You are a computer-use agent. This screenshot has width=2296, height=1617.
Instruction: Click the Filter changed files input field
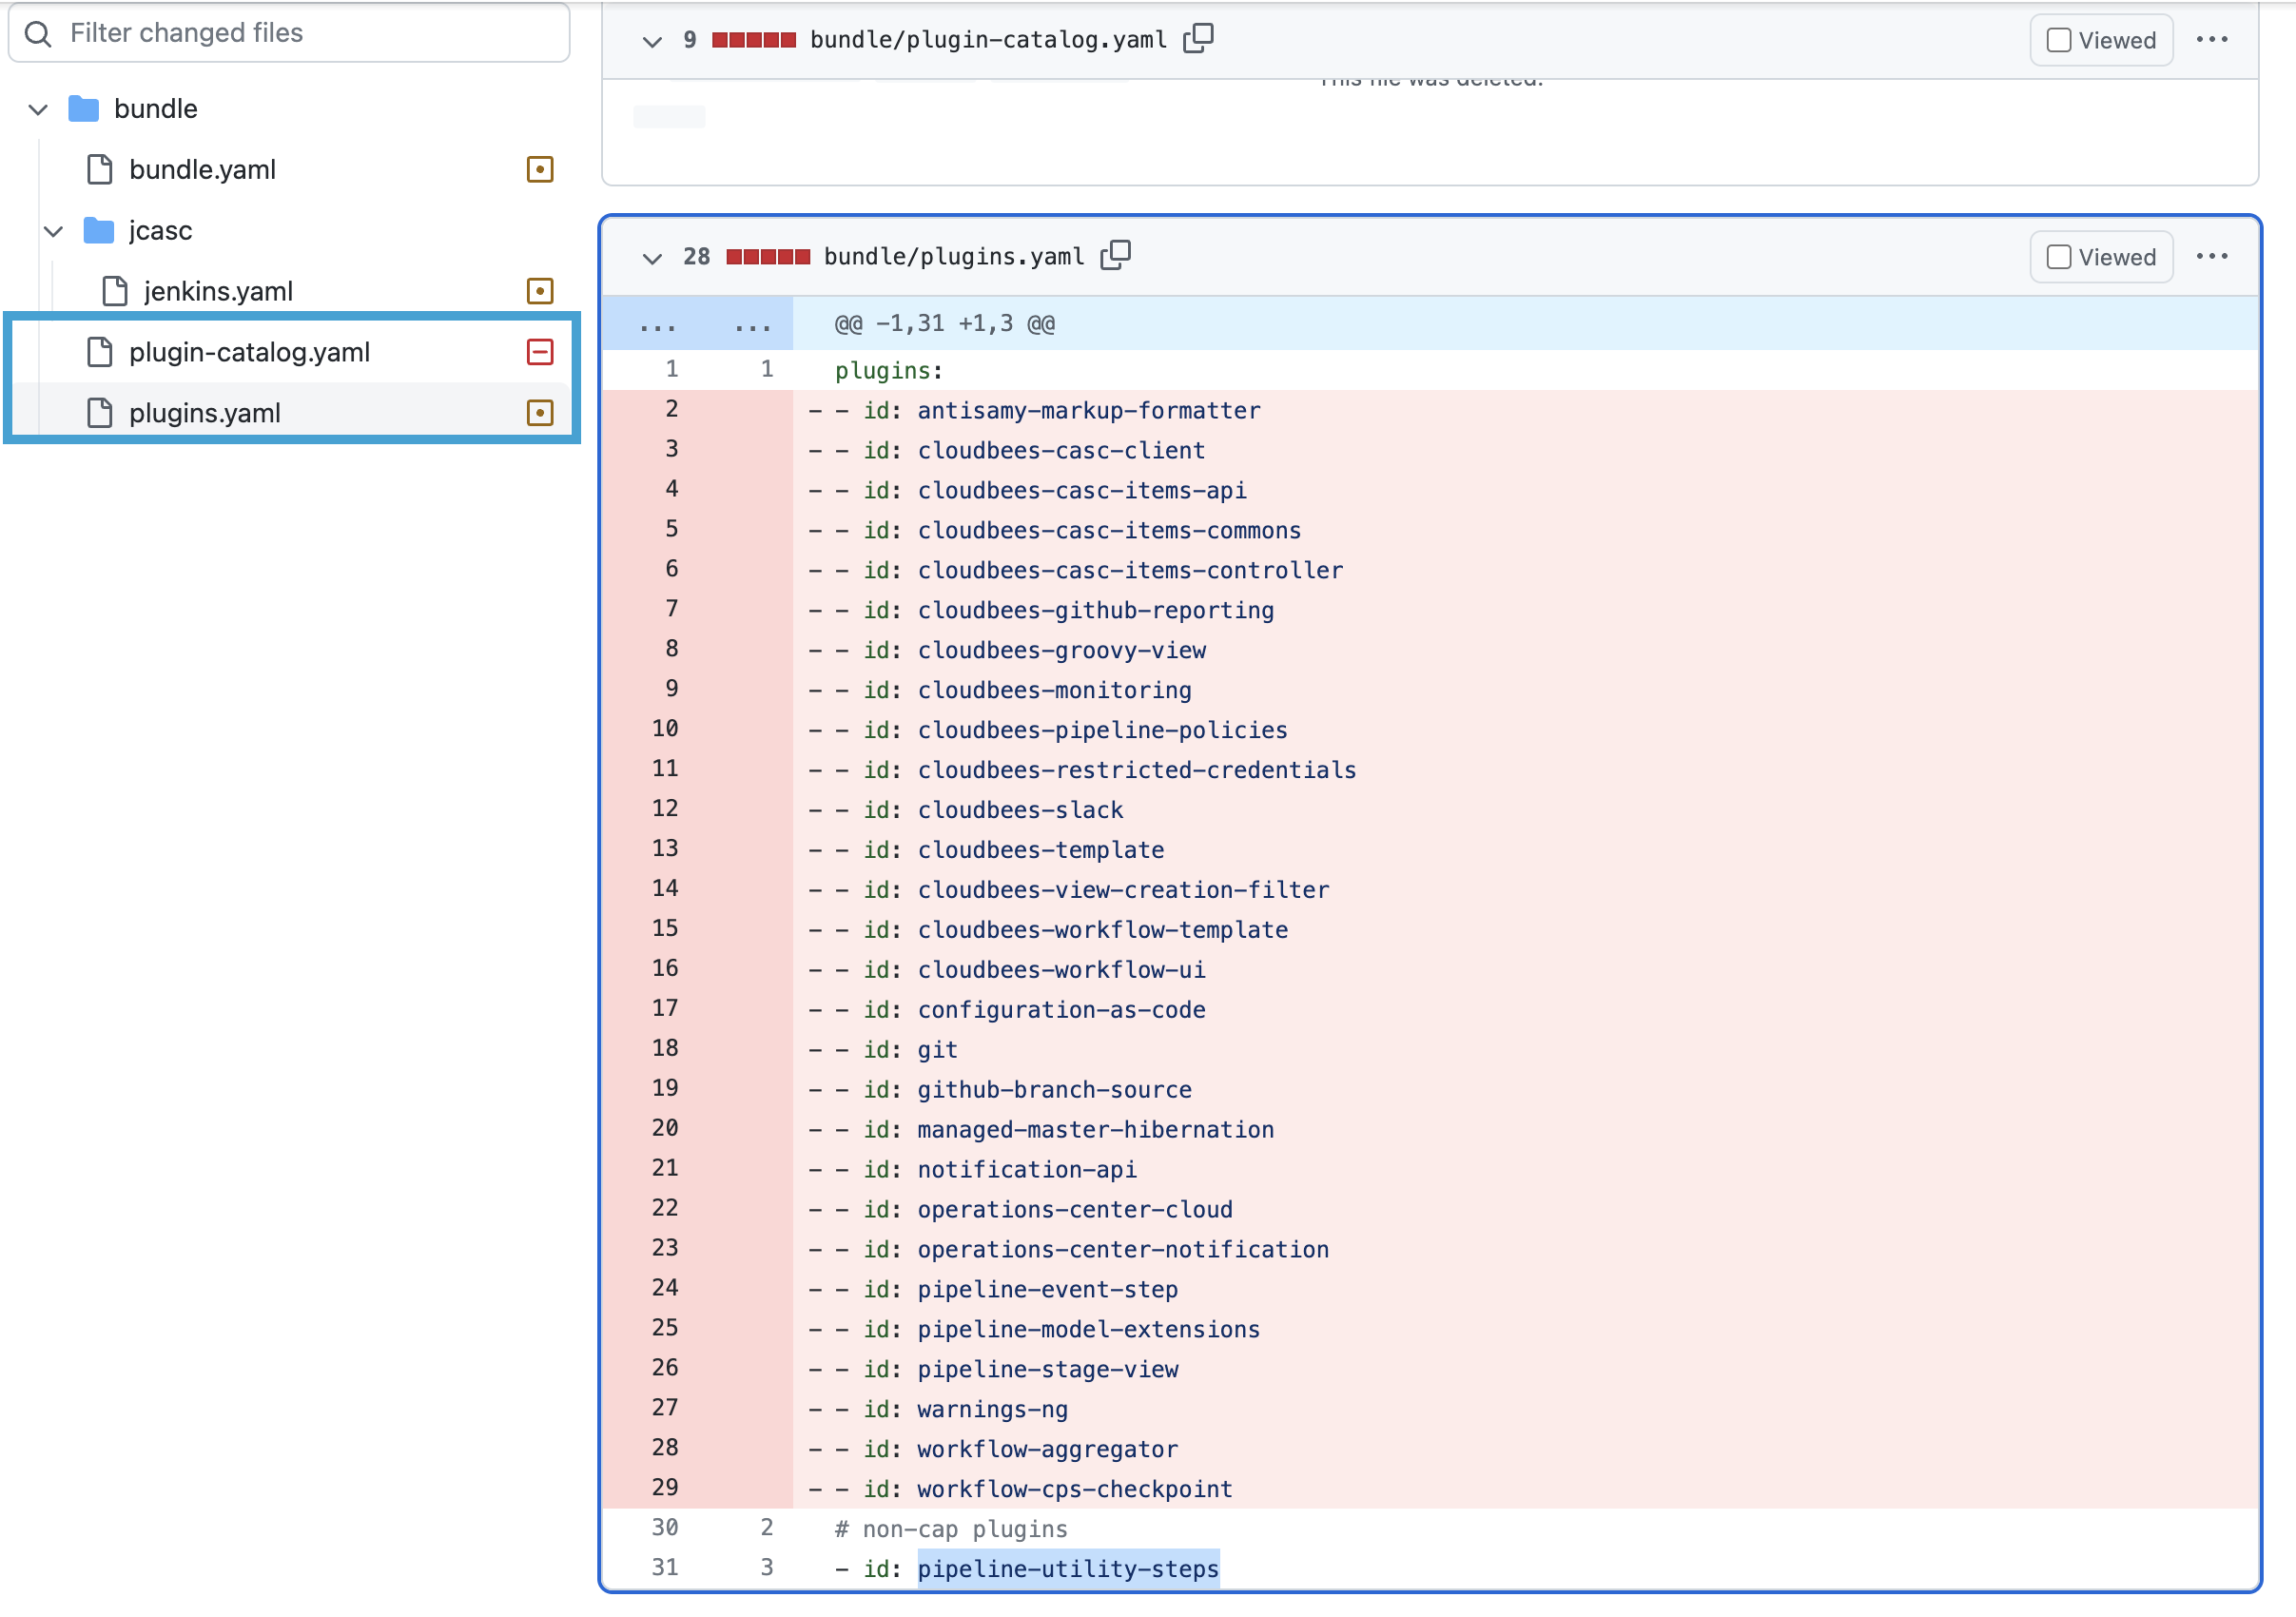click(290, 33)
